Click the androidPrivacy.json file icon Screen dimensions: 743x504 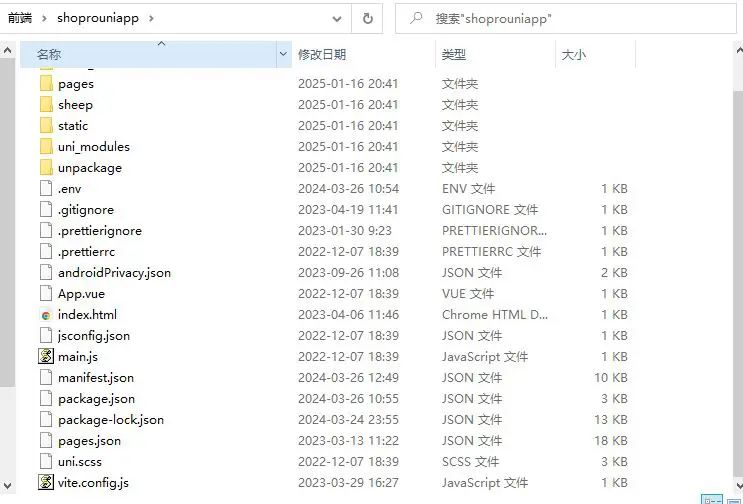pos(46,272)
